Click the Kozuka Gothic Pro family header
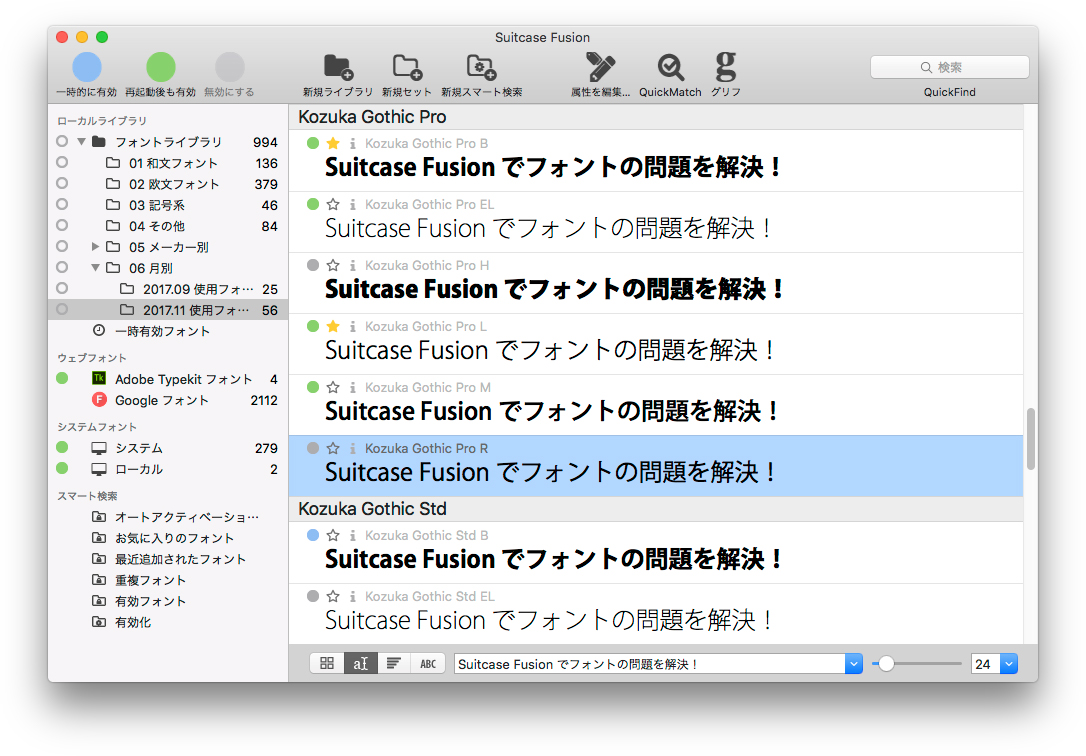 click(x=656, y=117)
